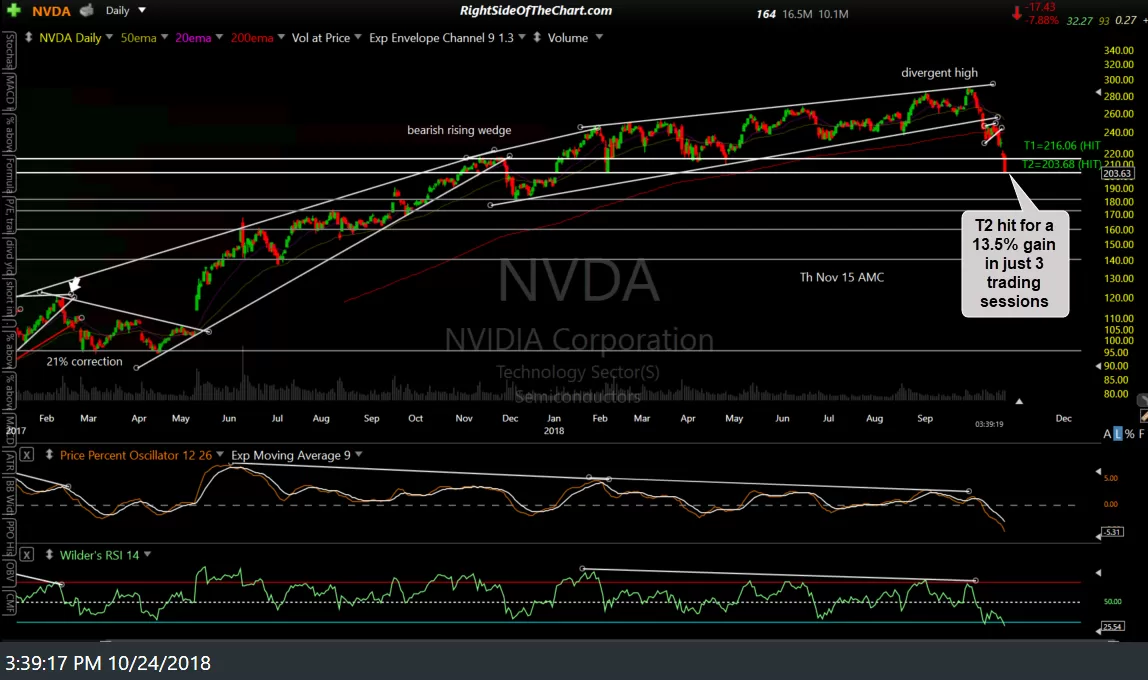Select the 'divergent high' annotation

[939, 72]
